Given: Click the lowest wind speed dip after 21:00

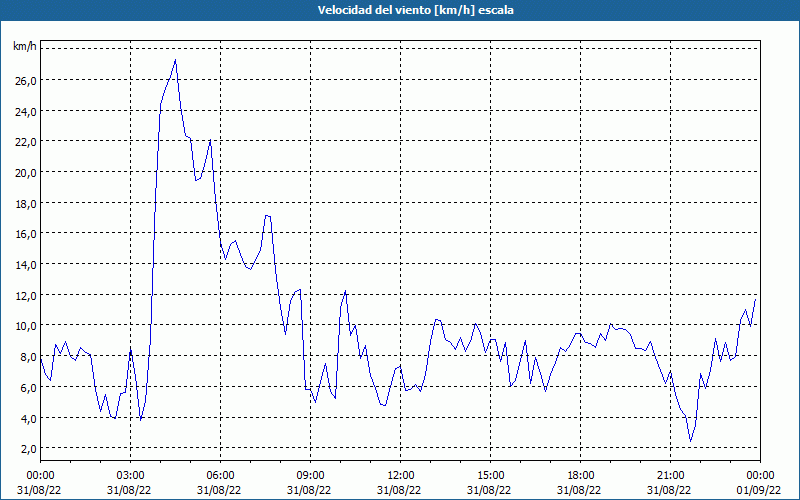Looking at the screenshot, I should click(690, 441).
